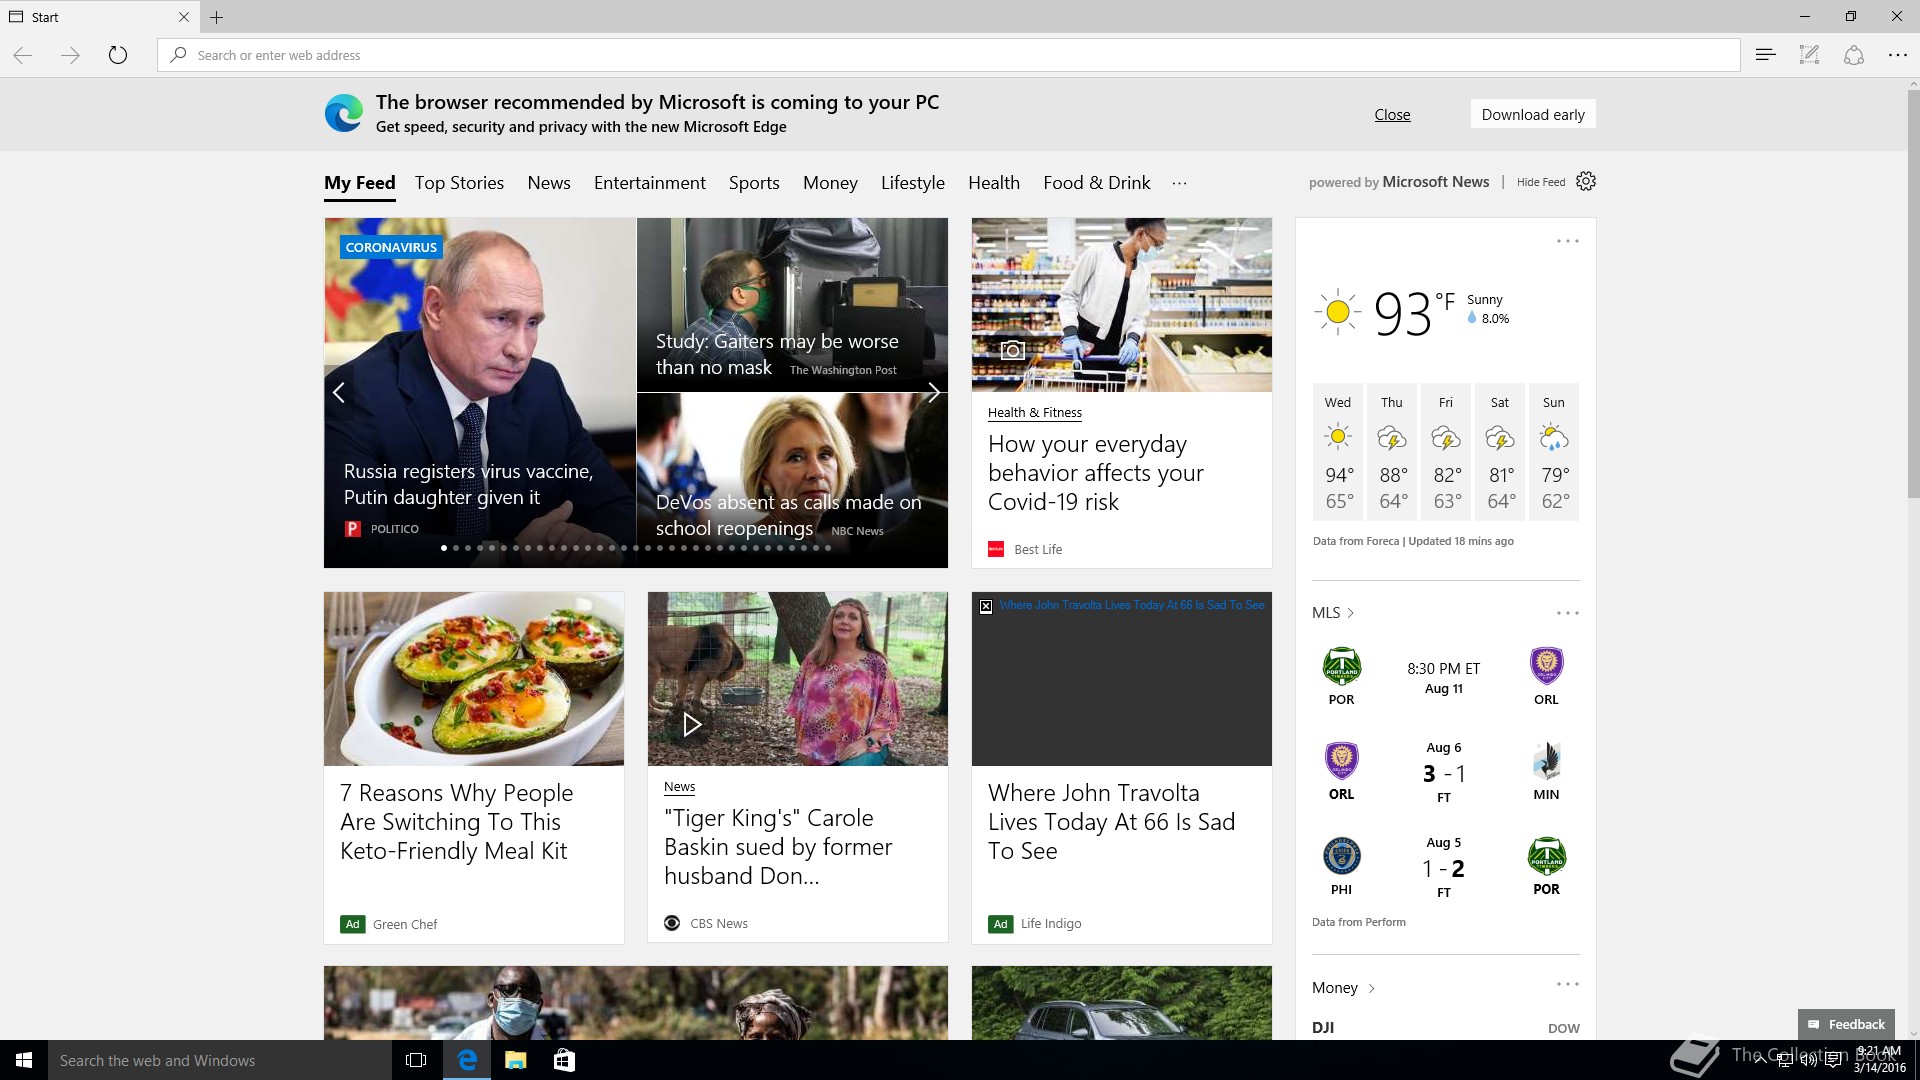Select Wednesday weather forecast
1920x1080 pixels.
(x=1338, y=452)
